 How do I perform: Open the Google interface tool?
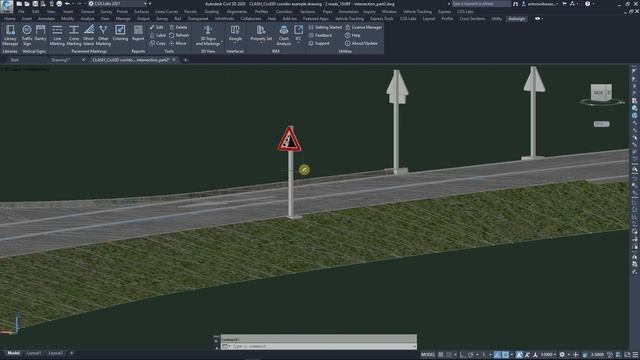click(x=235, y=33)
